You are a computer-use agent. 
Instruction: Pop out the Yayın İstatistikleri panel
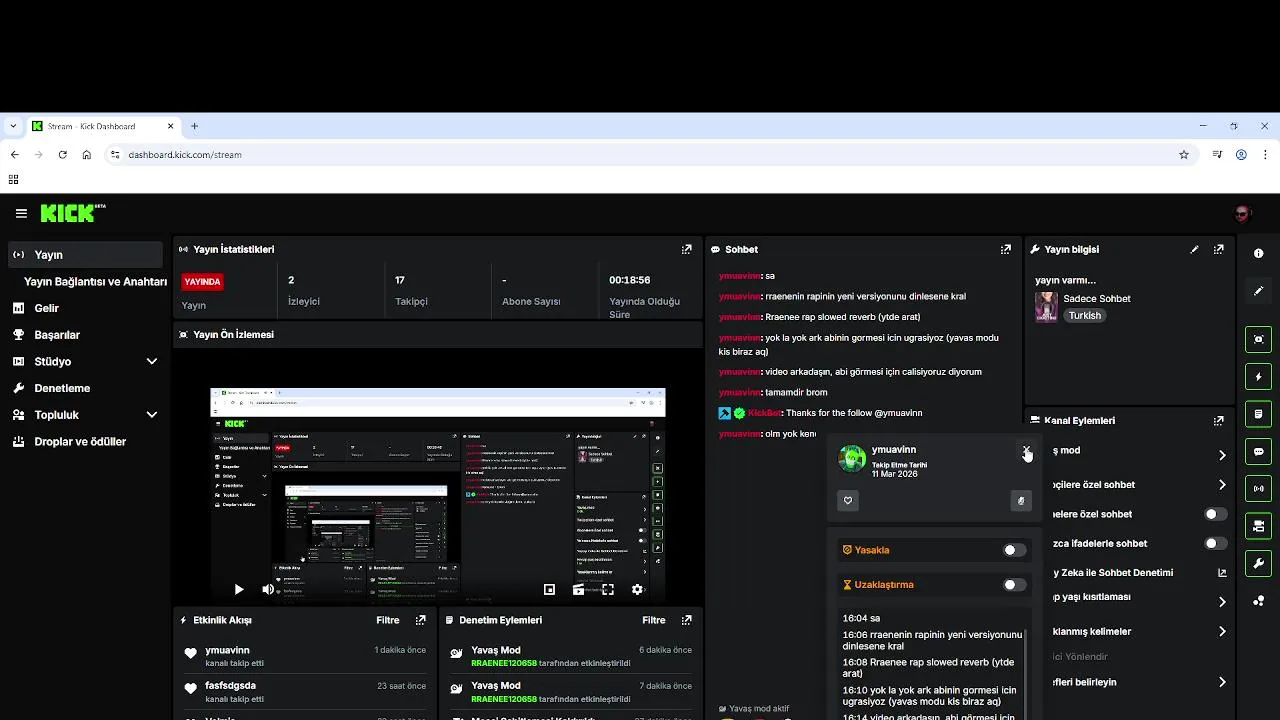point(687,249)
